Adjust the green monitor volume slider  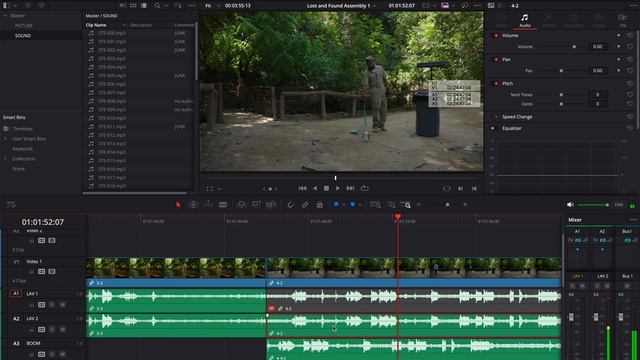[x=593, y=204]
